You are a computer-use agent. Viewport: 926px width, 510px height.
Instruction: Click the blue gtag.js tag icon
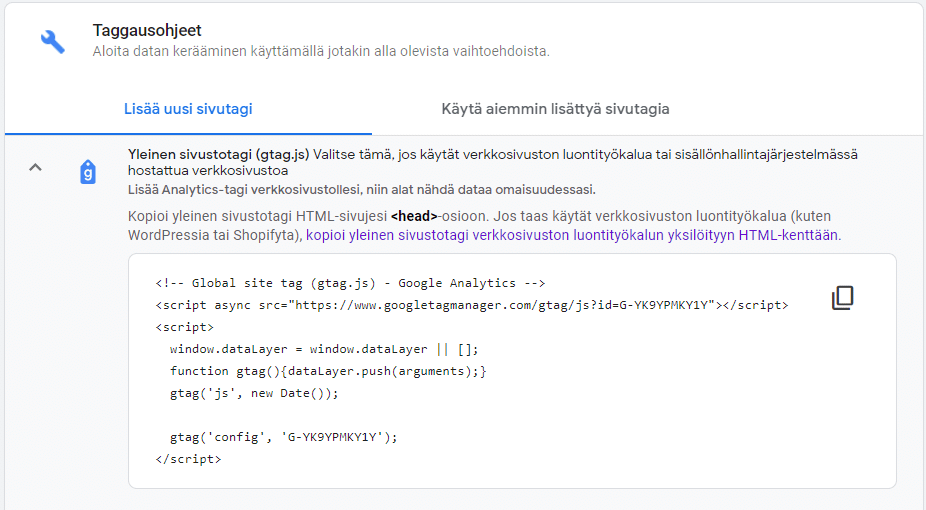click(88, 172)
